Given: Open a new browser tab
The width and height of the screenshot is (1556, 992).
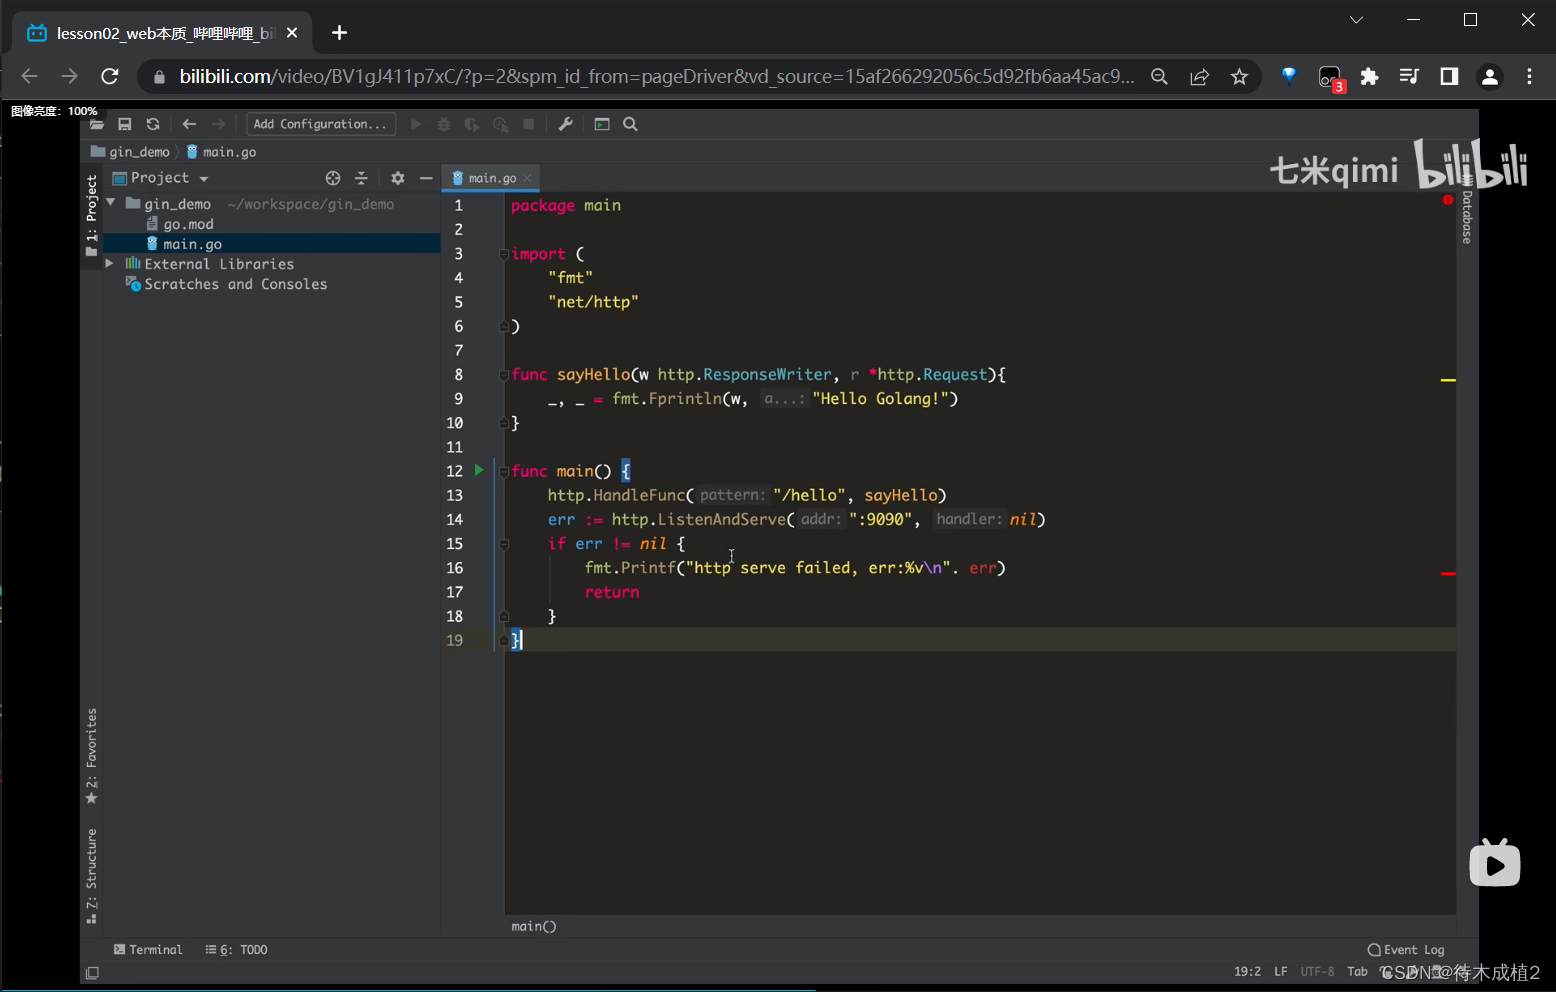Looking at the screenshot, I should [339, 33].
